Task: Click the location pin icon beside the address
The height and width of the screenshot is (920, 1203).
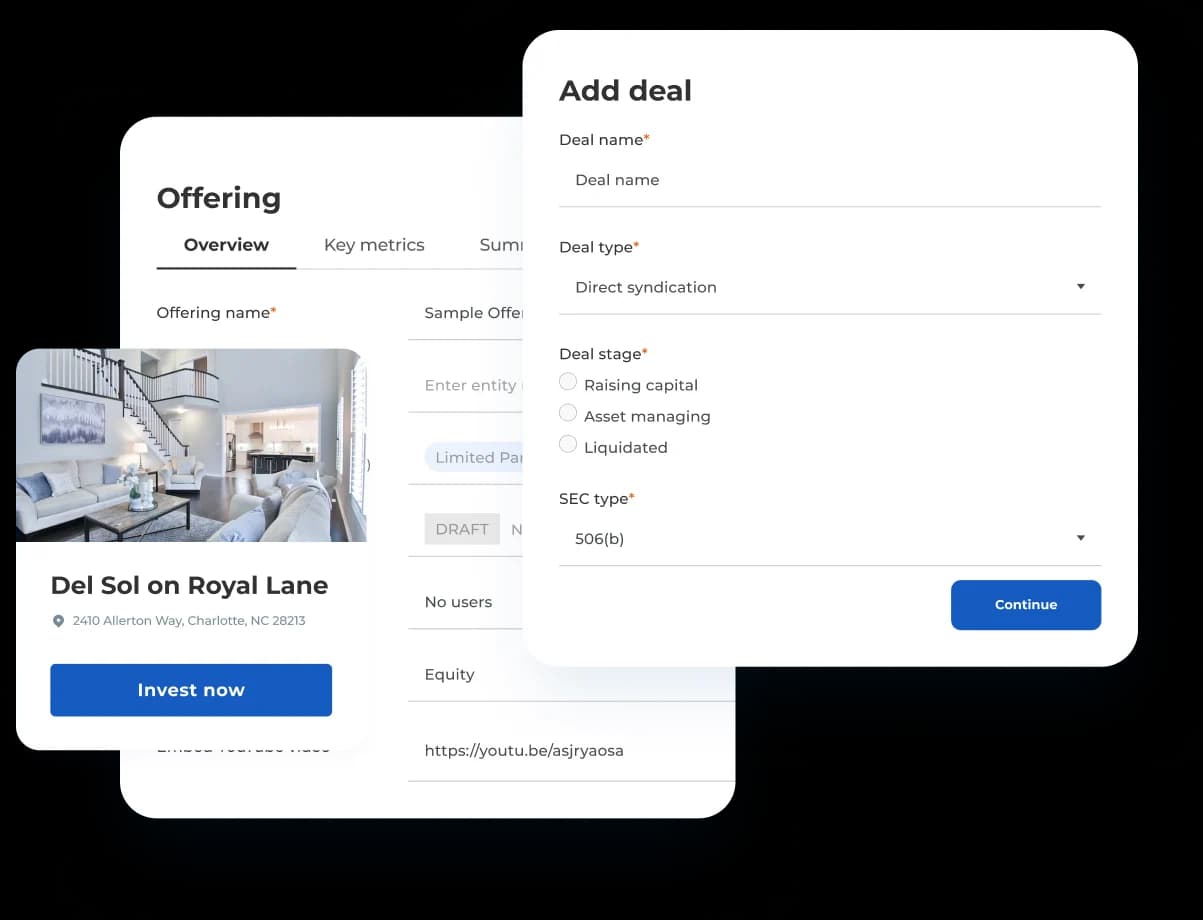Action: click(58, 621)
